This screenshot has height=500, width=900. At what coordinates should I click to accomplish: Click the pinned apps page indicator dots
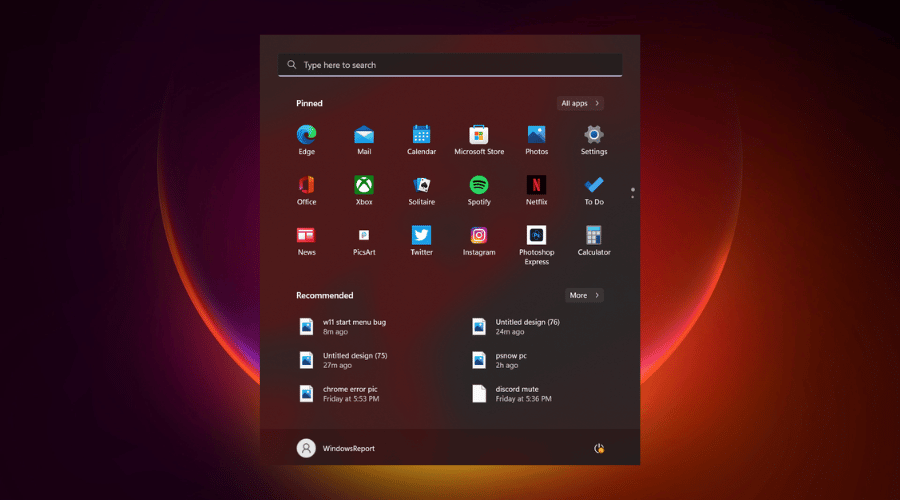(x=633, y=193)
